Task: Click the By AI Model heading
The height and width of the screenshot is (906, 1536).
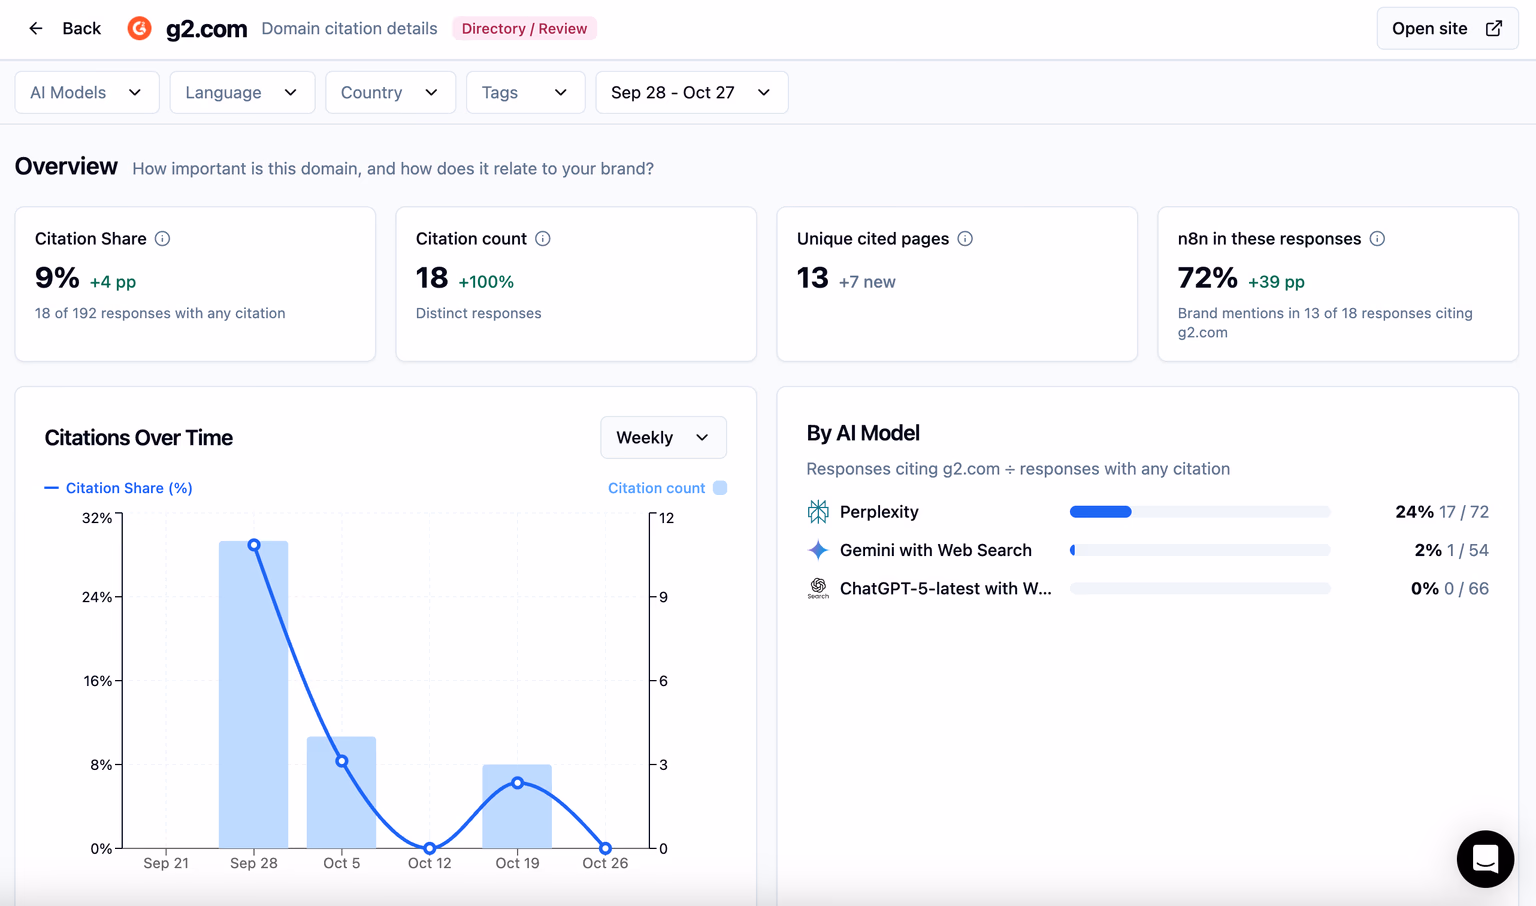Action: (863, 433)
